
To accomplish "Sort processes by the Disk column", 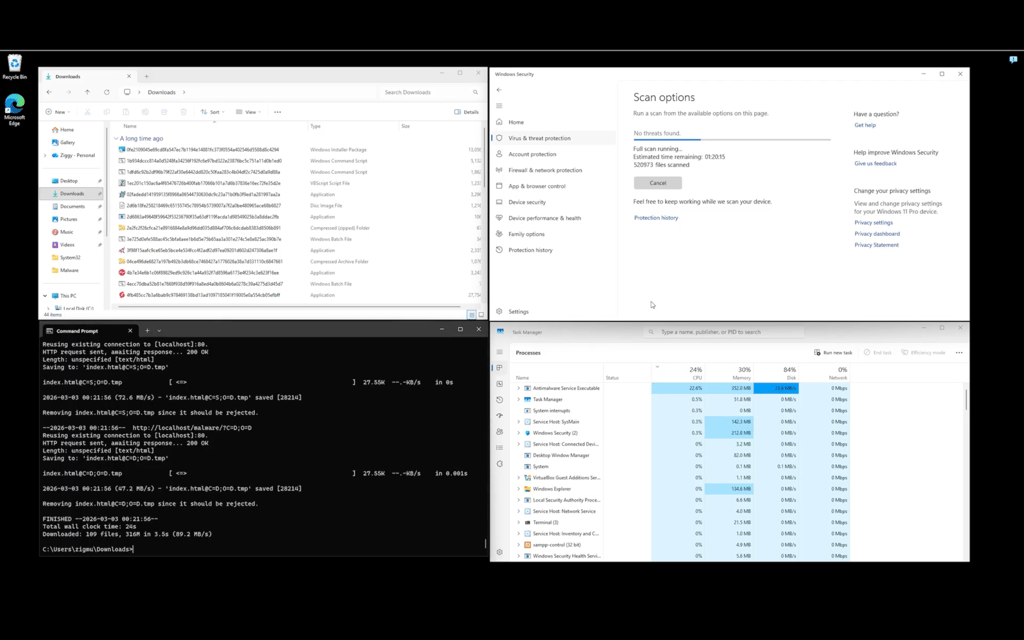I will (x=776, y=373).
